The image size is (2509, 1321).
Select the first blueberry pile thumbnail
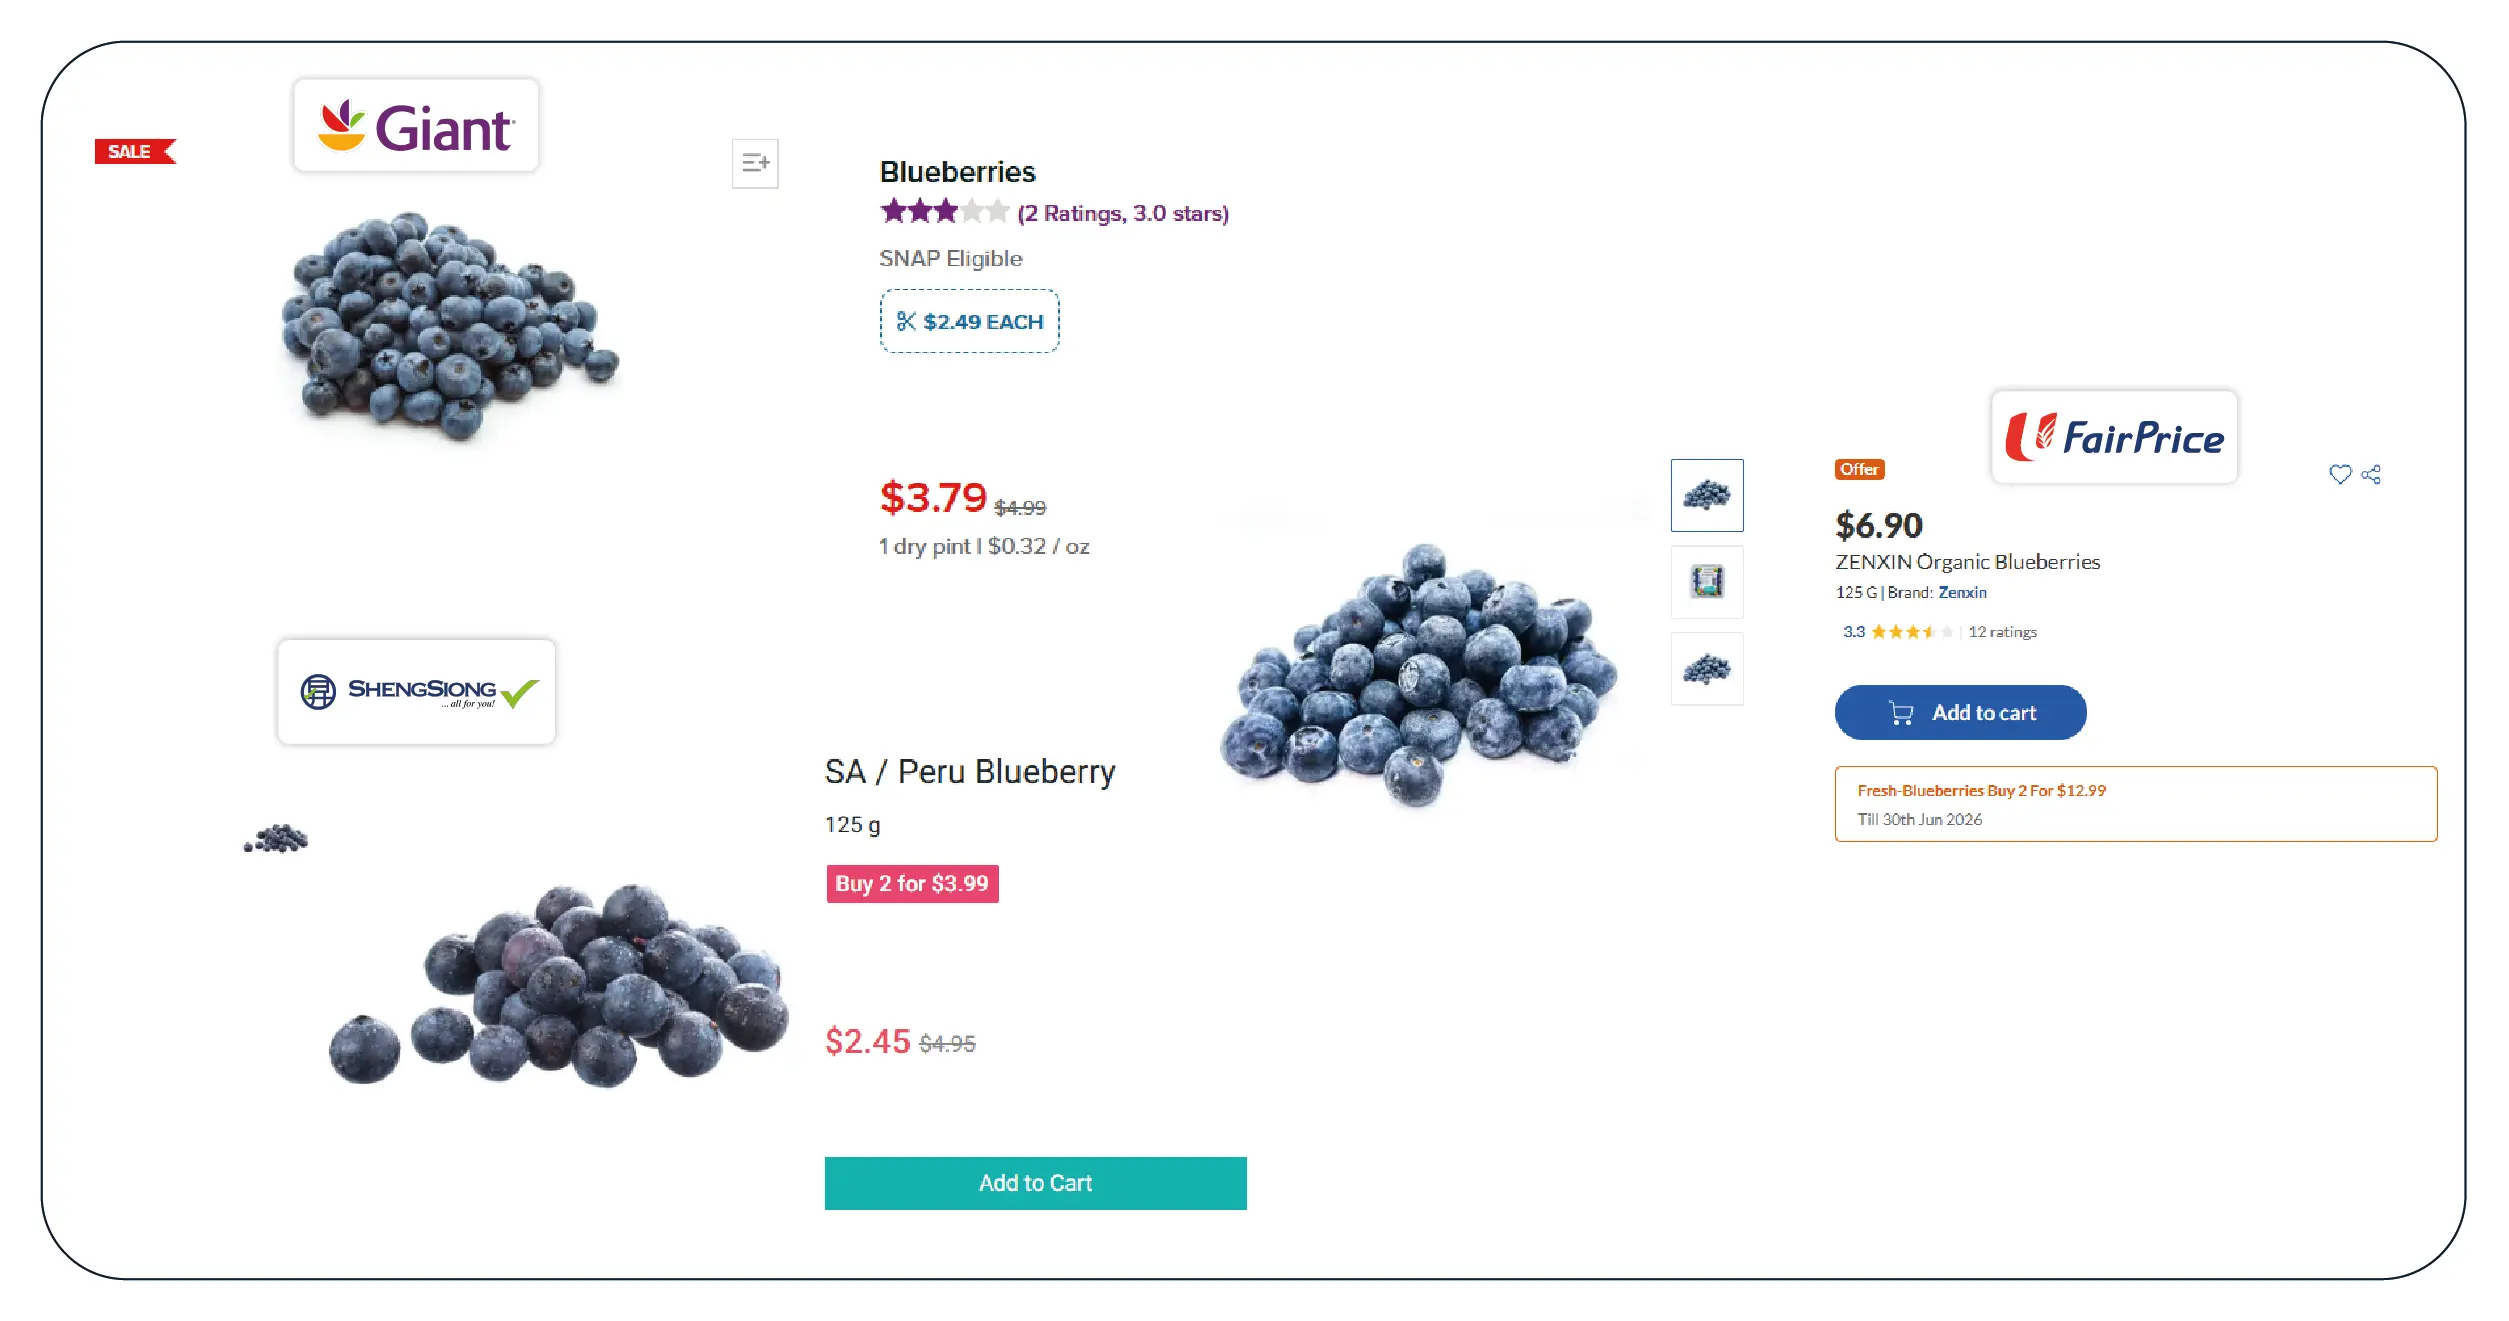pyautogui.click(x=1706, y=495)
